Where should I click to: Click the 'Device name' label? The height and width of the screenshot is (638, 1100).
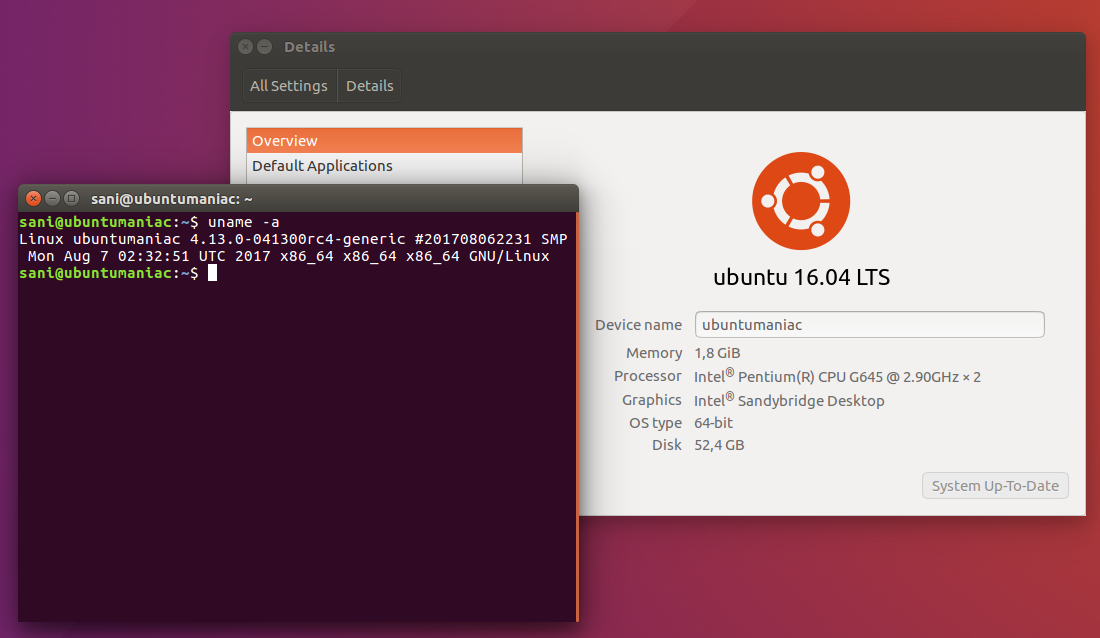point(638,325)
